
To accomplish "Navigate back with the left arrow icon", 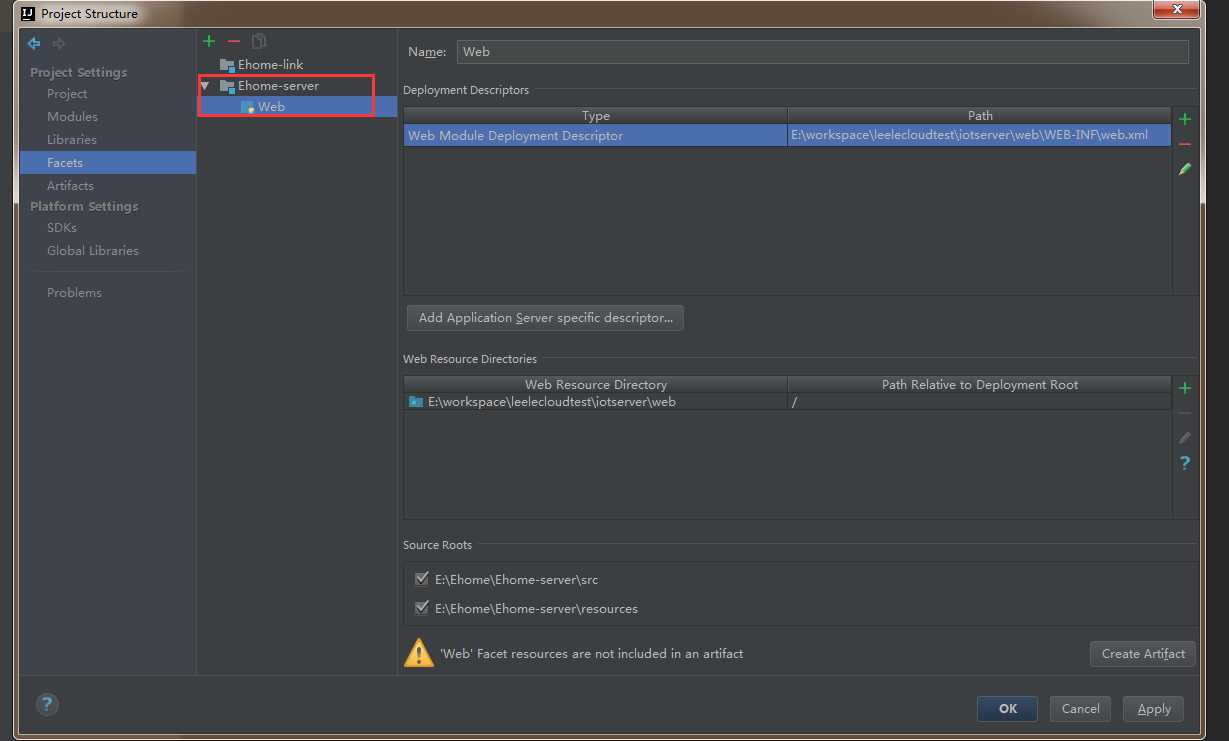I will pyautogui.click(x=34, y=43).
